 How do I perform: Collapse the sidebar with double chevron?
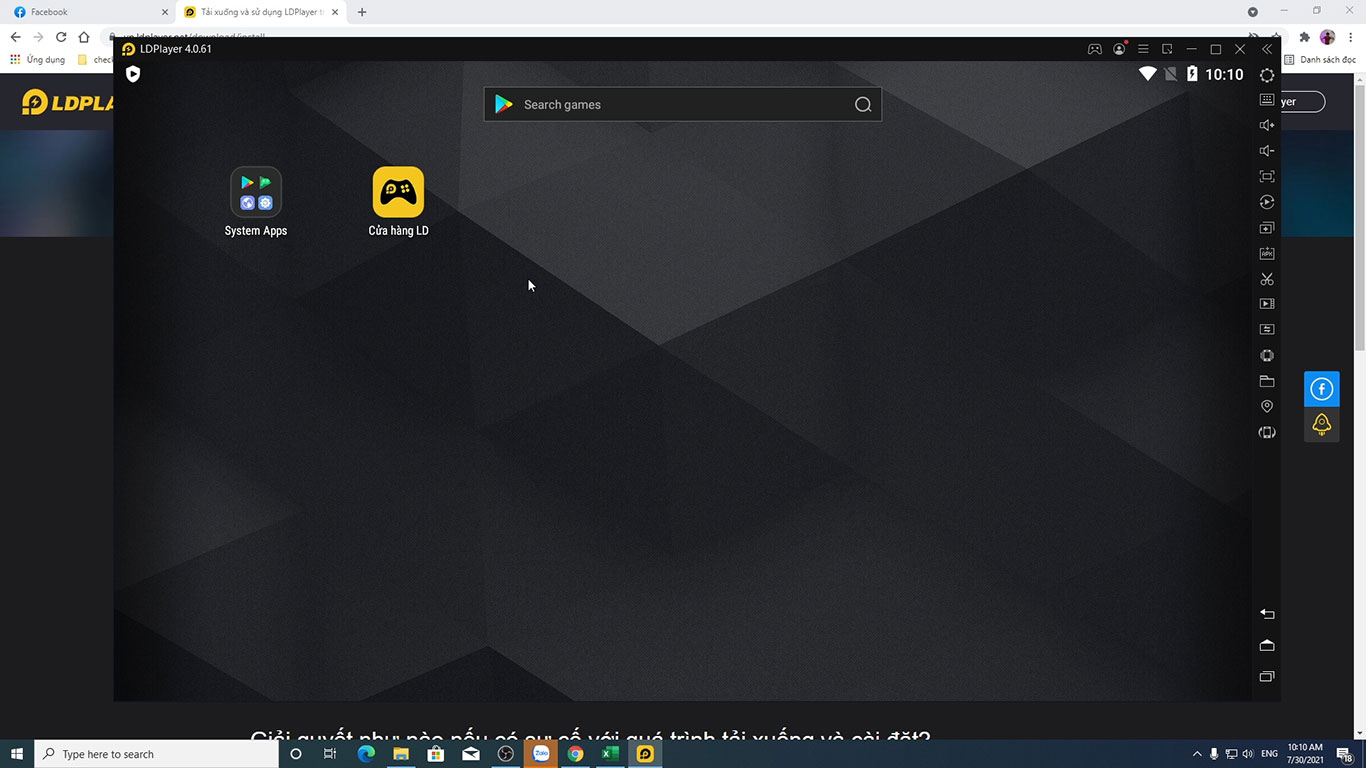point(1267,49)
